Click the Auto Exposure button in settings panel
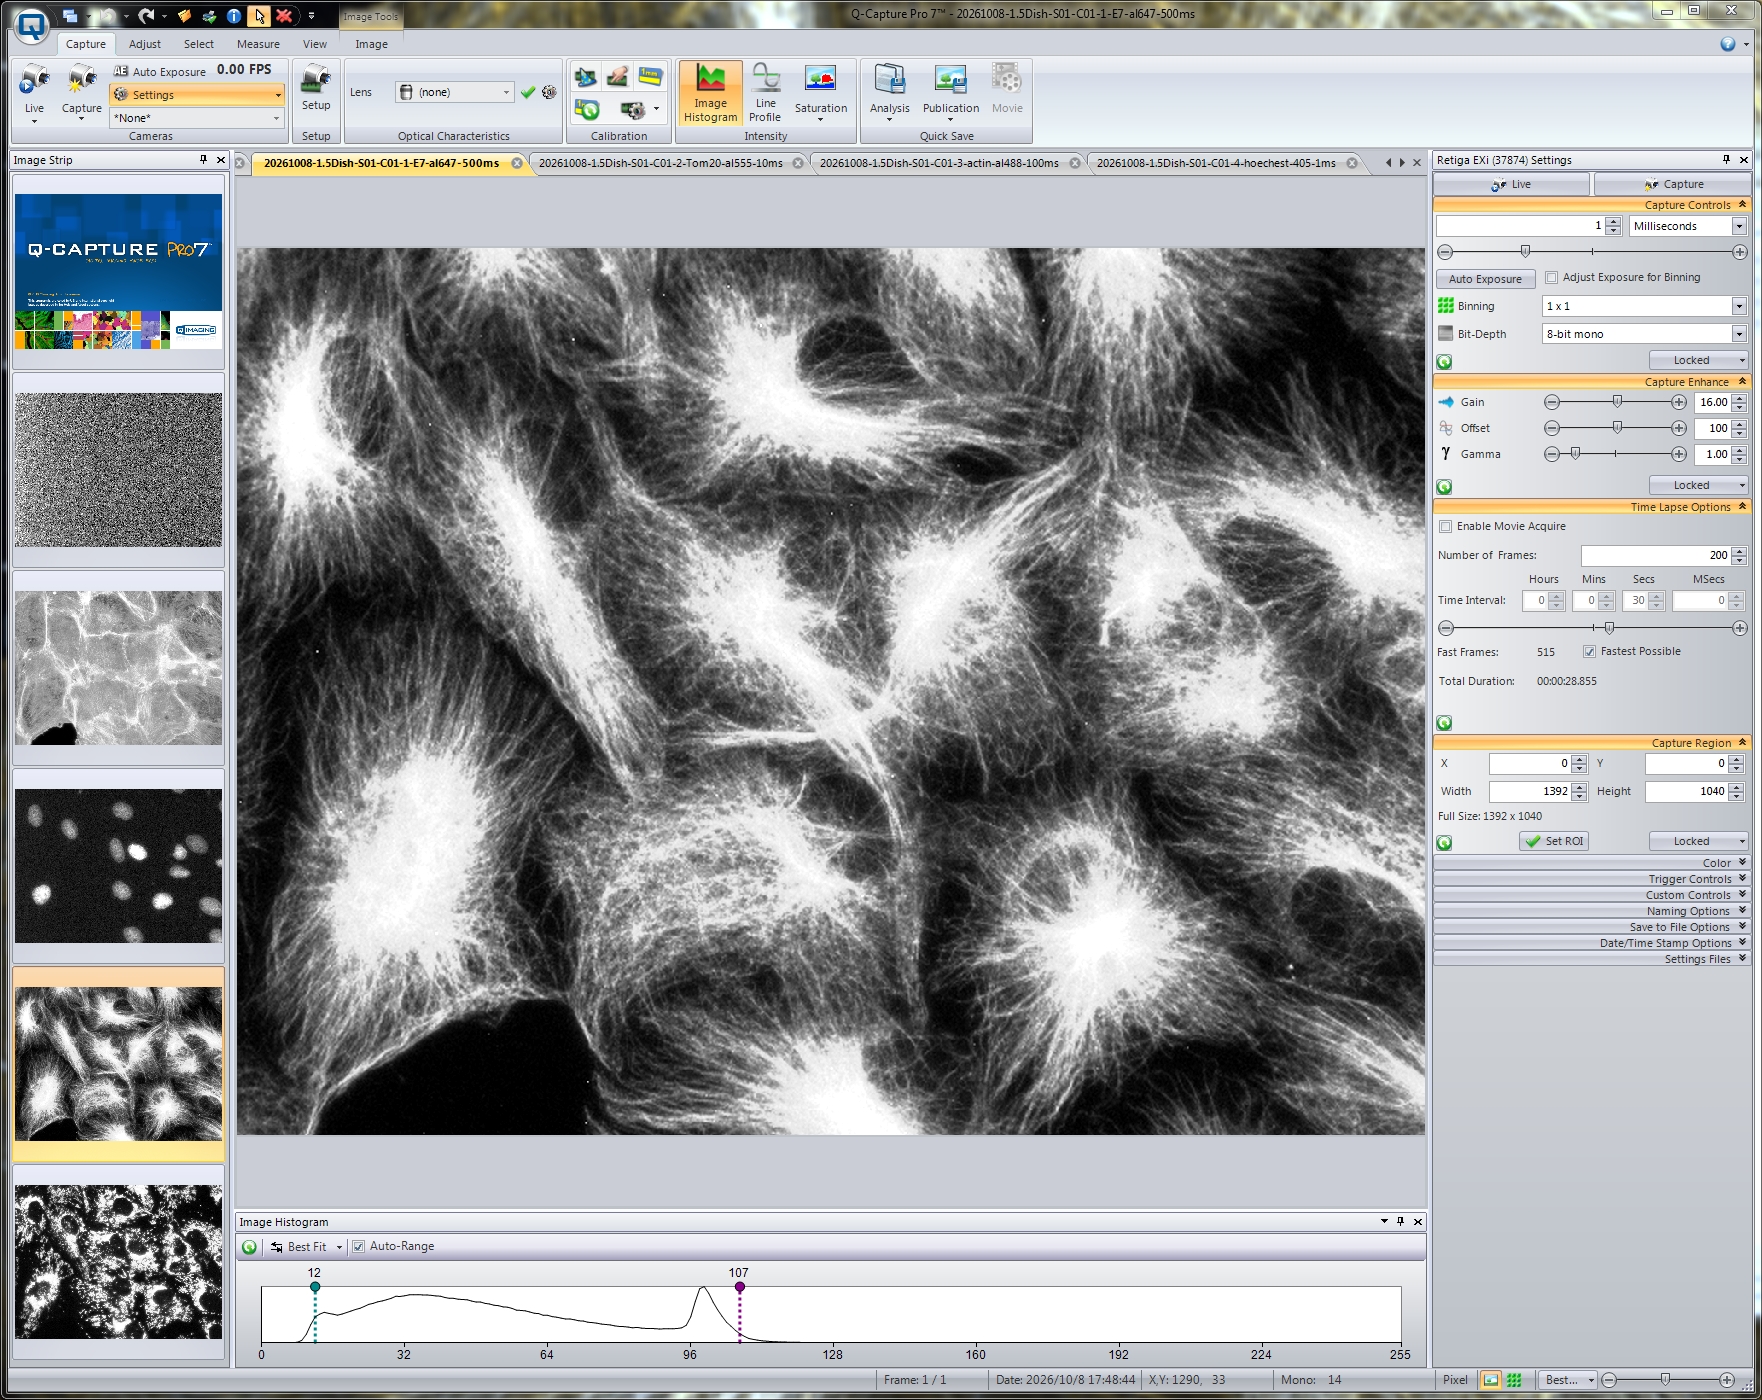Image resolution: width=1762 pixels, height=1400 pixels. (1485, 279)
